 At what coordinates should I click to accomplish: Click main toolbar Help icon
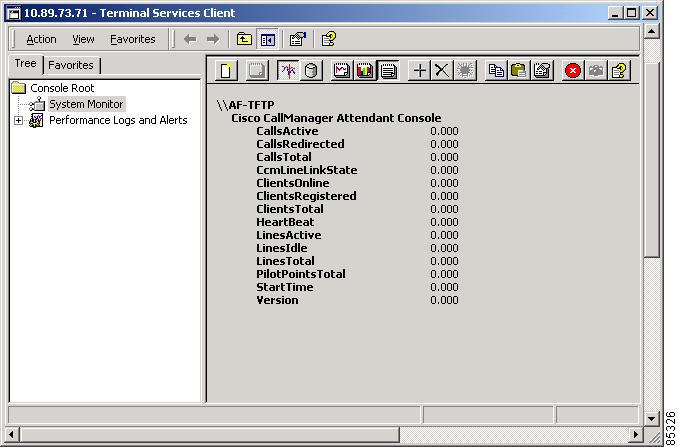(329, 39)
